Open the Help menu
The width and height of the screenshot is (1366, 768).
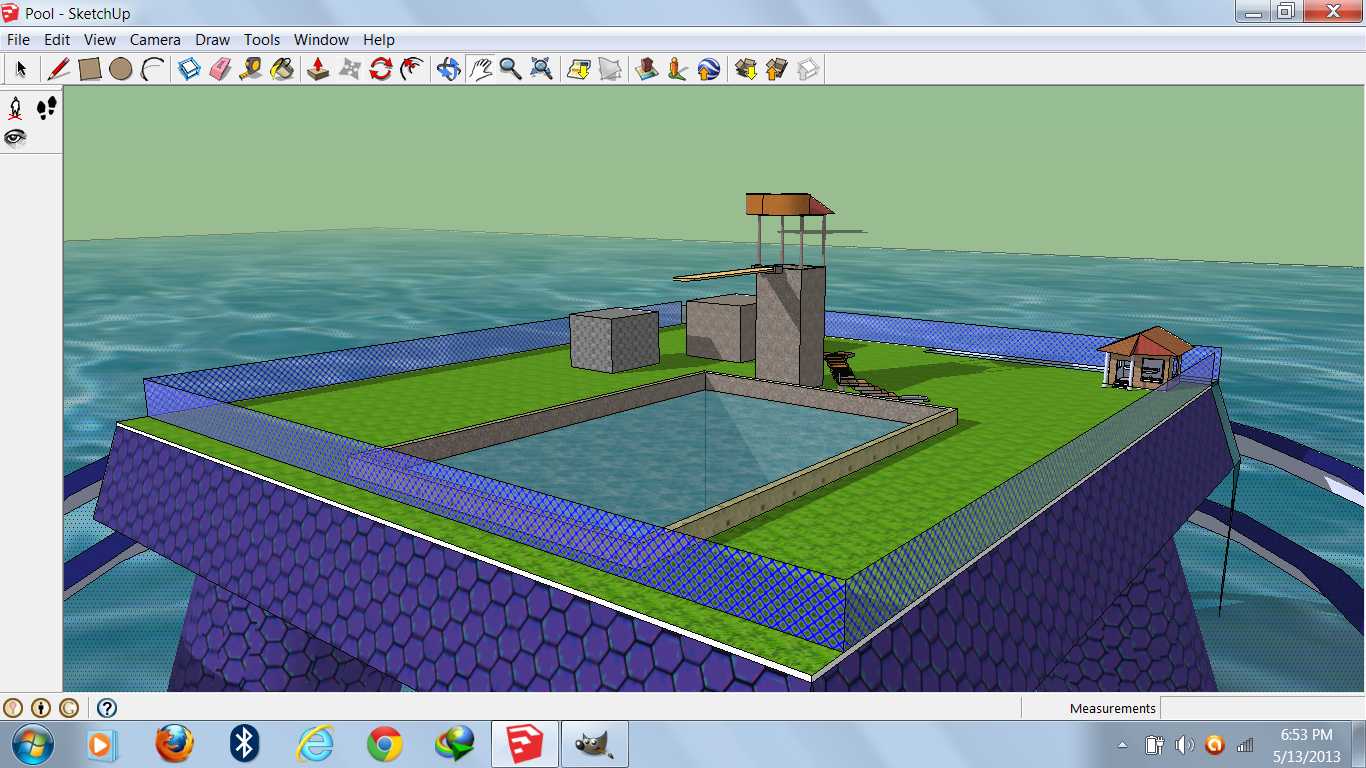379,40
